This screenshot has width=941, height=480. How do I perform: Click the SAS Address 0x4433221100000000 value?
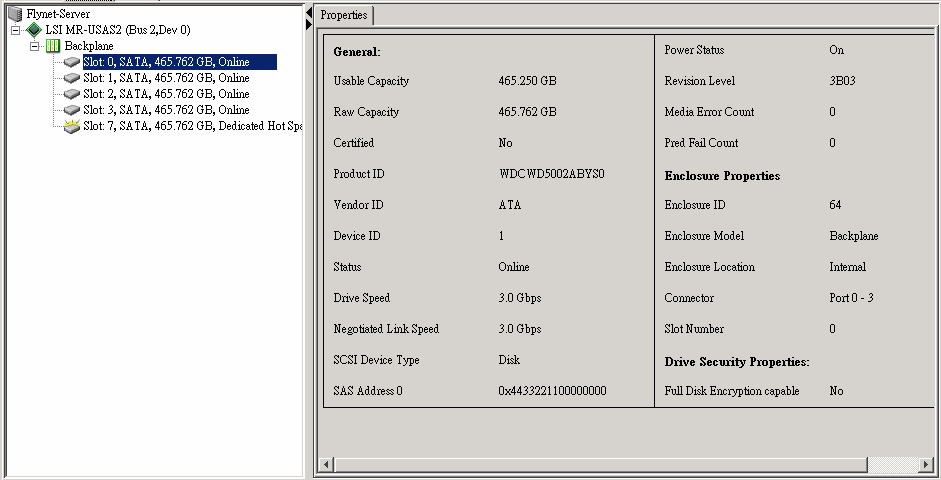pyautogui.click(x=552, y=391)
